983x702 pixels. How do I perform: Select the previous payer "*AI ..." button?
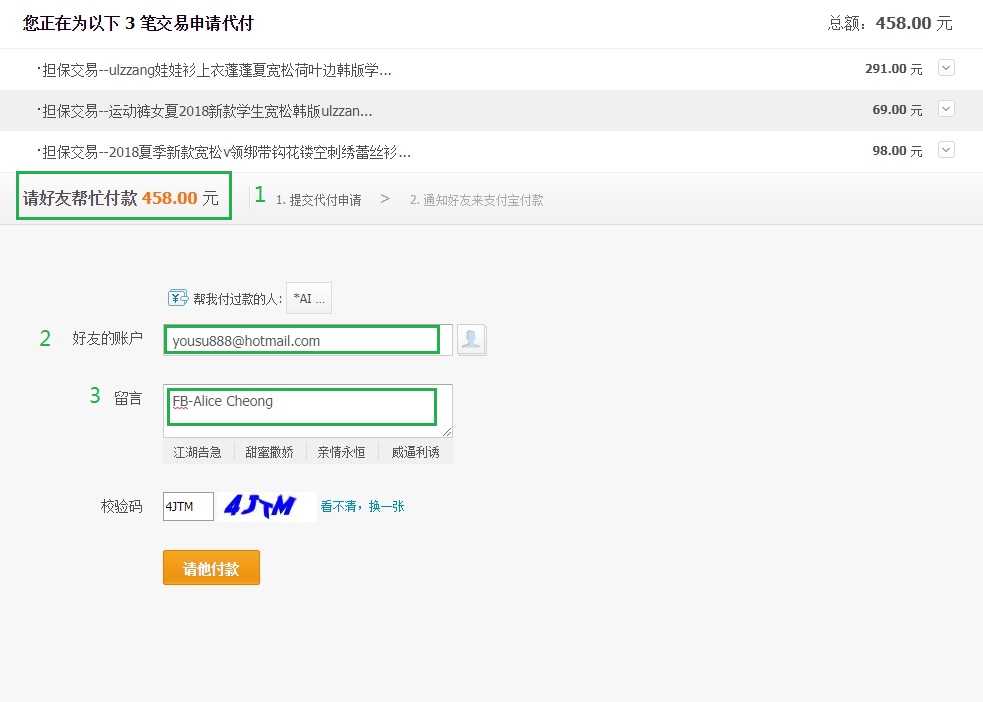pos(308,298)
